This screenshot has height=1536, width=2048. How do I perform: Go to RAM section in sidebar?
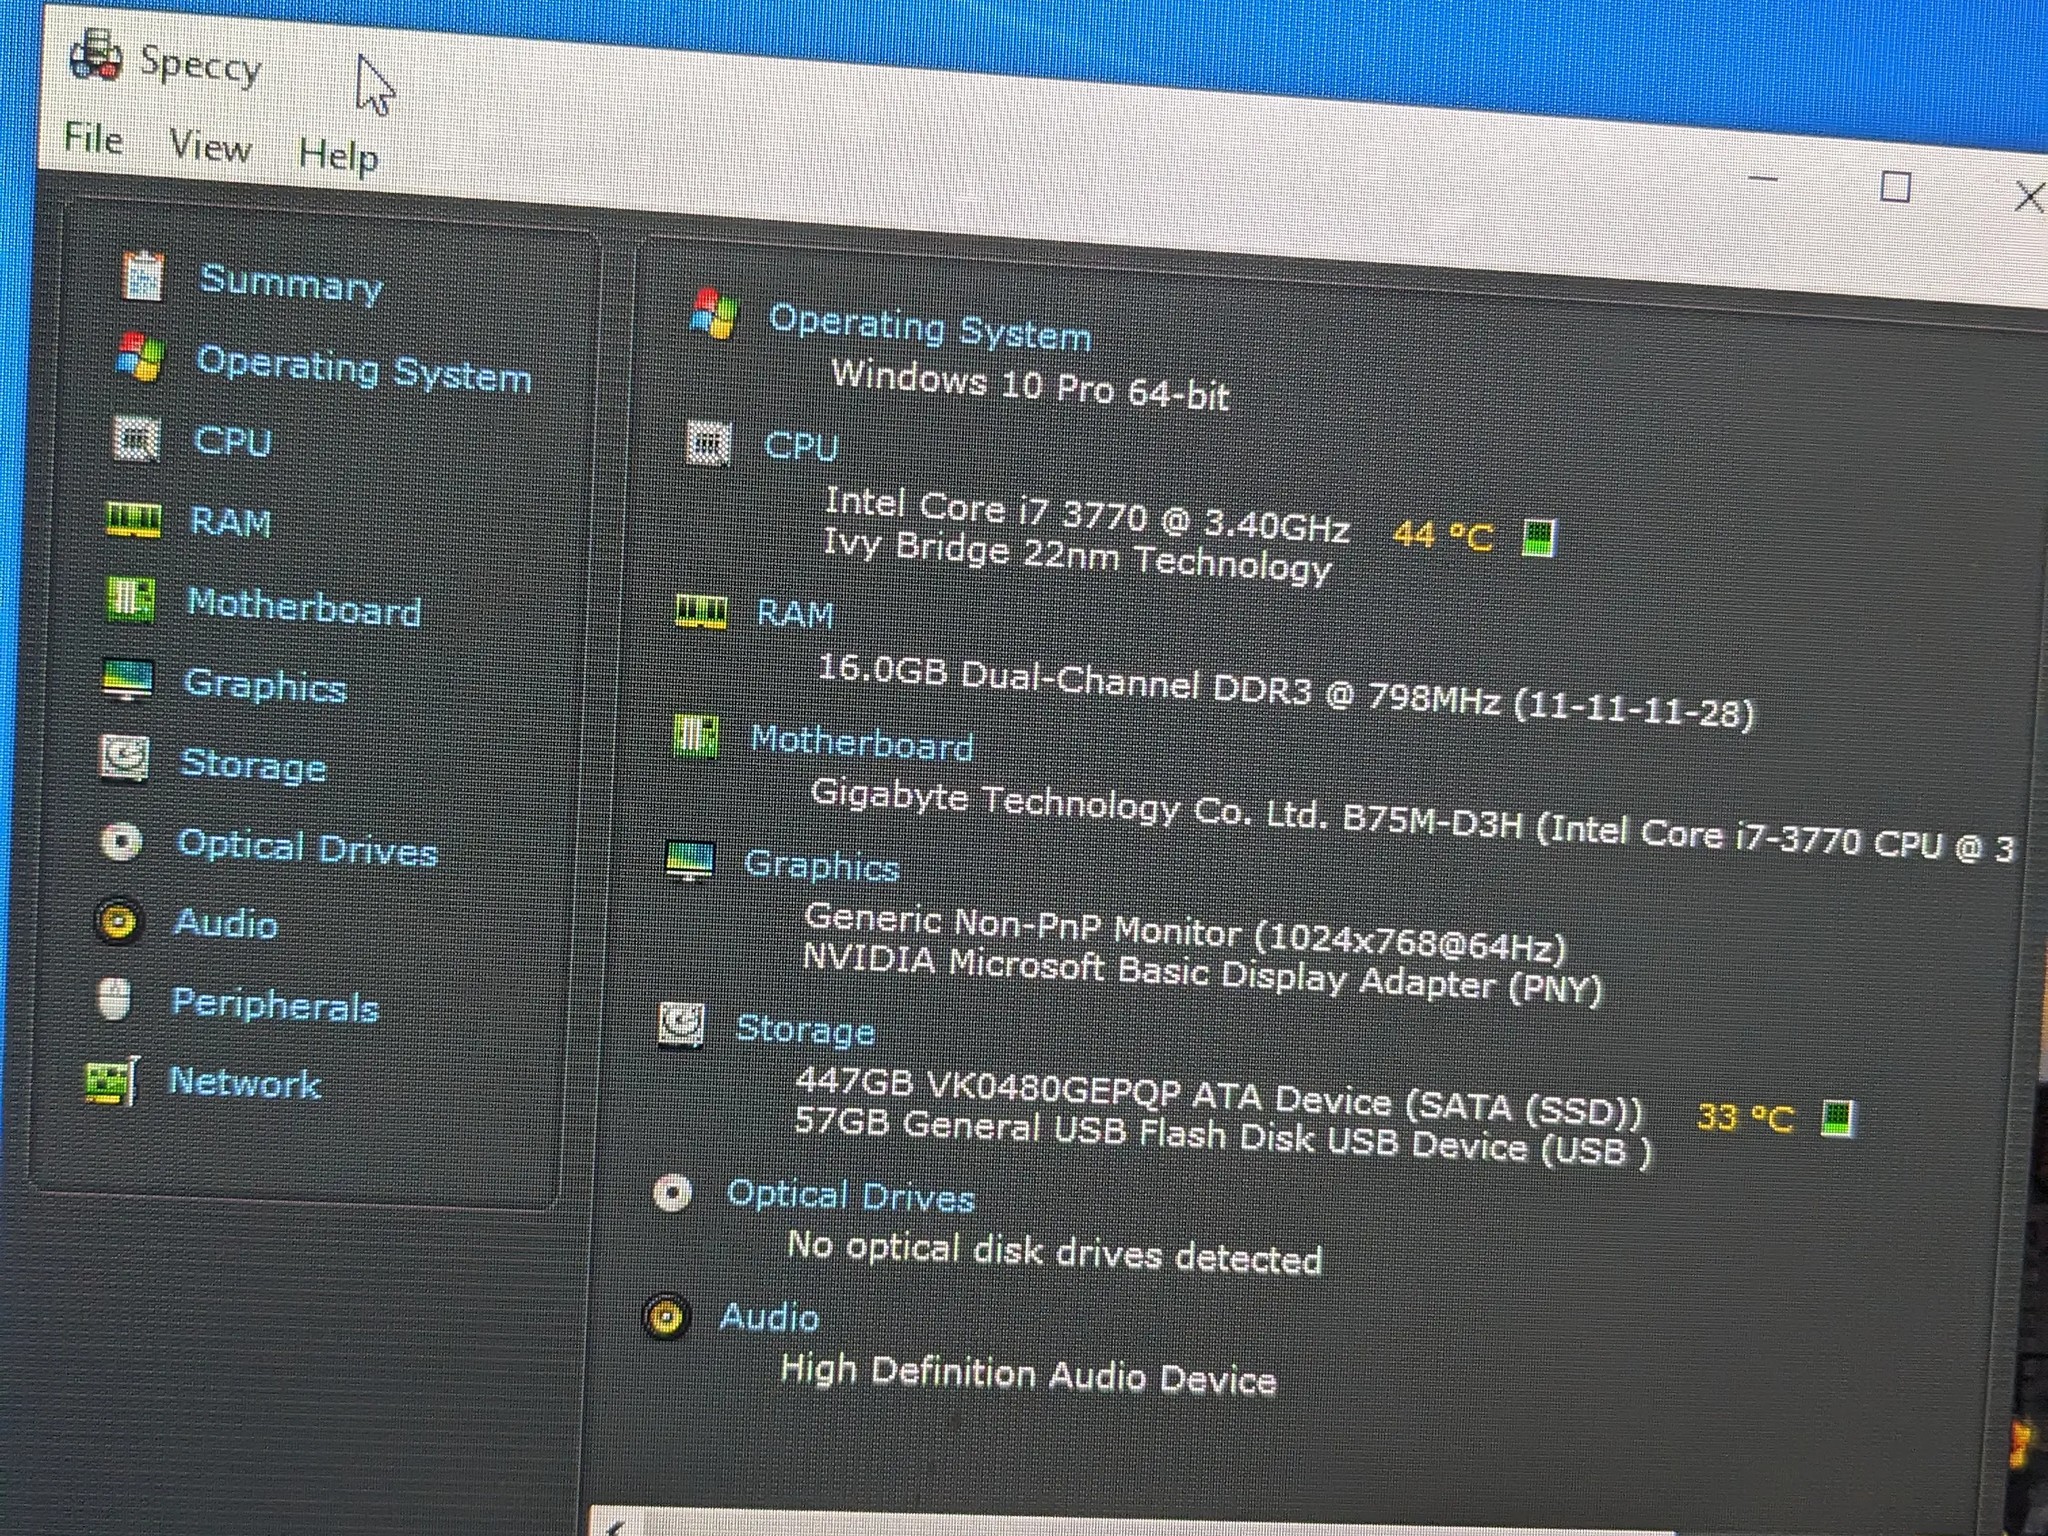pos(230,522)
